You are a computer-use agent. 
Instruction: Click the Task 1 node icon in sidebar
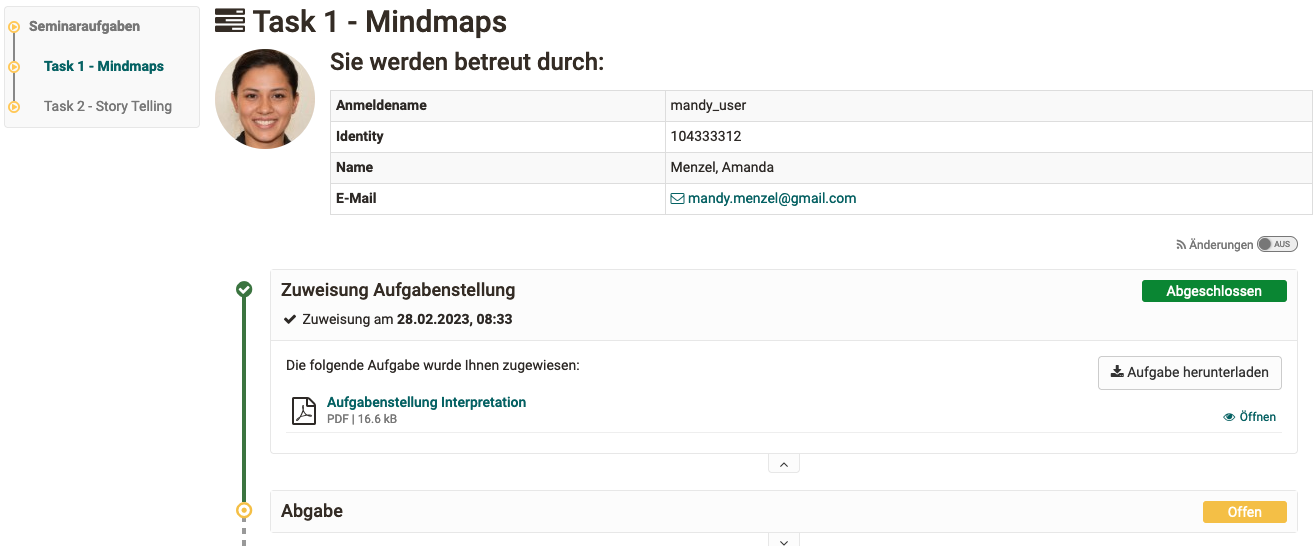pyautogui.click(x=14, y=67)
